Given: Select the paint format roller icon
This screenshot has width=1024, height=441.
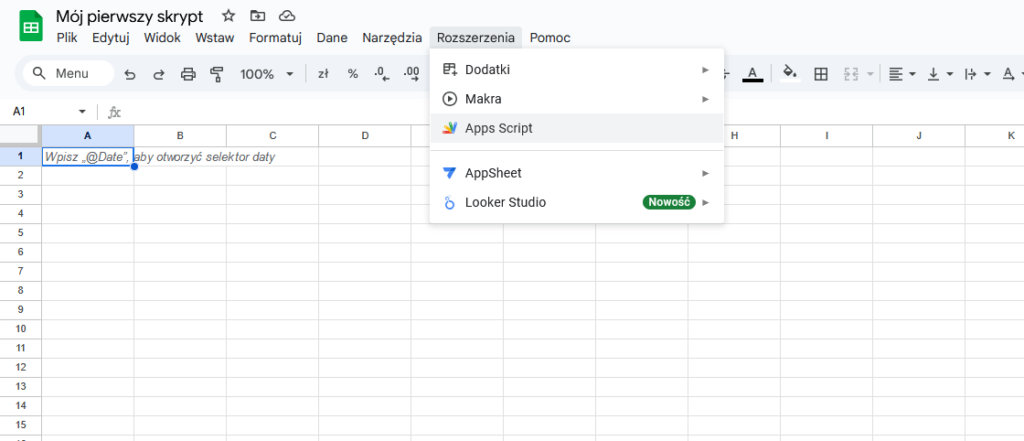Looking at the screenshot, I should coord(216,74).
